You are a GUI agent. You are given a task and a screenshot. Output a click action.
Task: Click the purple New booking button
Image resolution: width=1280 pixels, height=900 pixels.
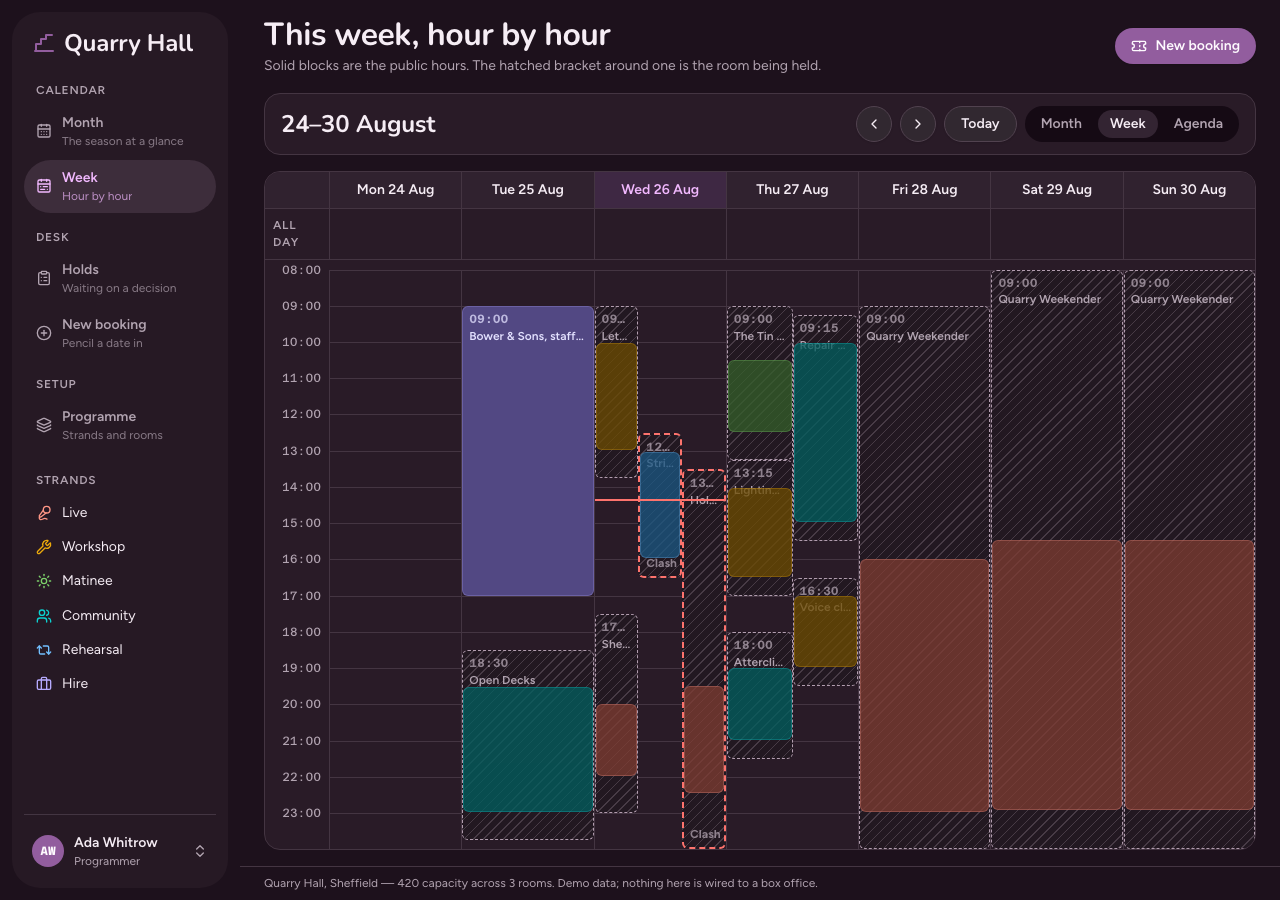click(1185, 46)
